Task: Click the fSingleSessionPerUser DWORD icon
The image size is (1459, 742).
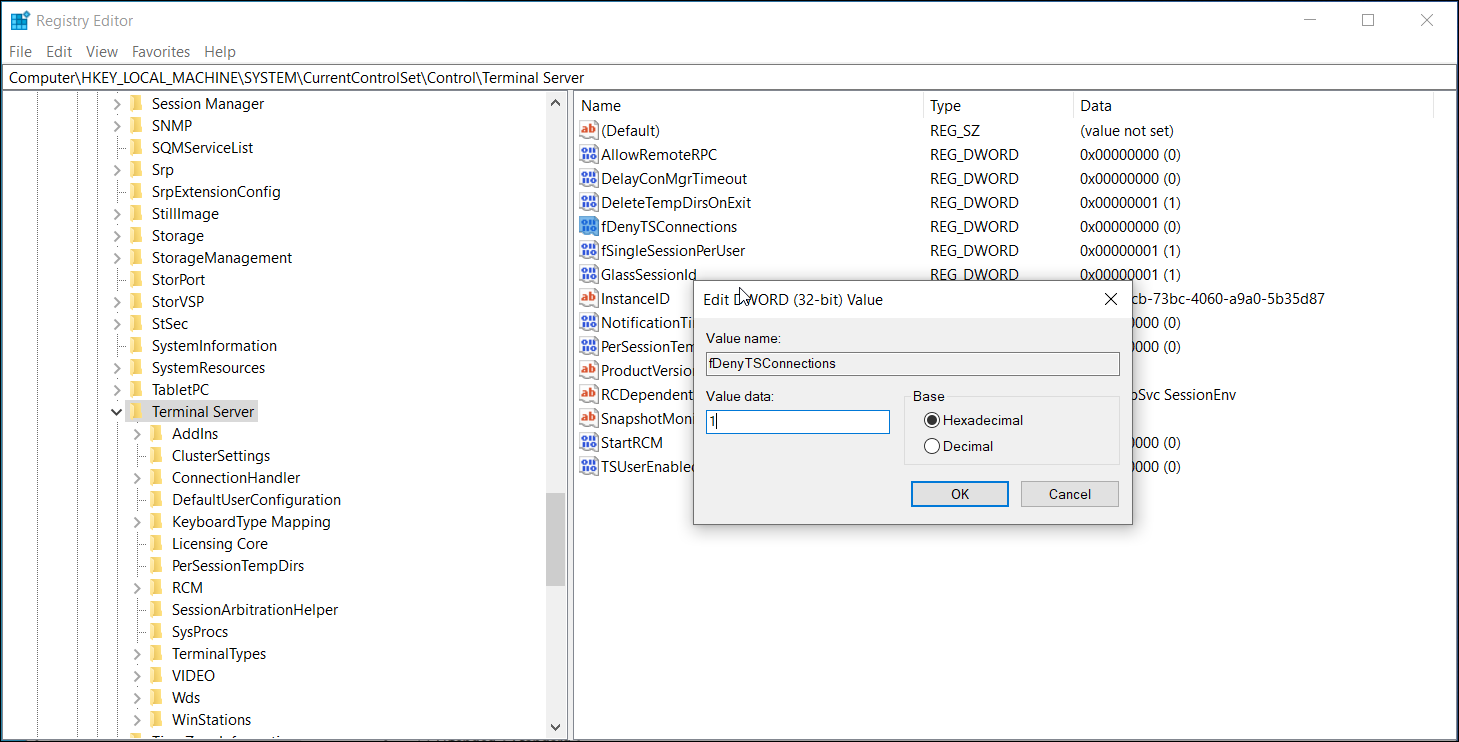Action: 589,251
